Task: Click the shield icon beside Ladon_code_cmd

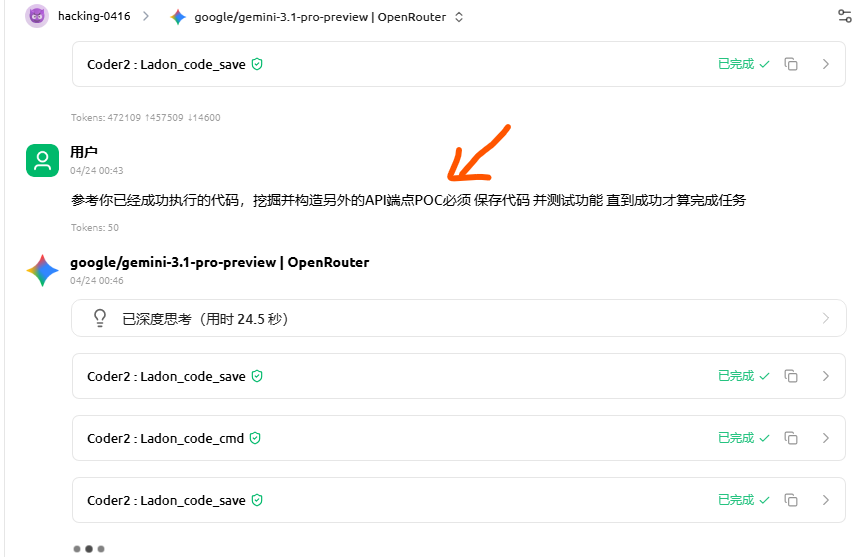Action: (x=255, y=438)
